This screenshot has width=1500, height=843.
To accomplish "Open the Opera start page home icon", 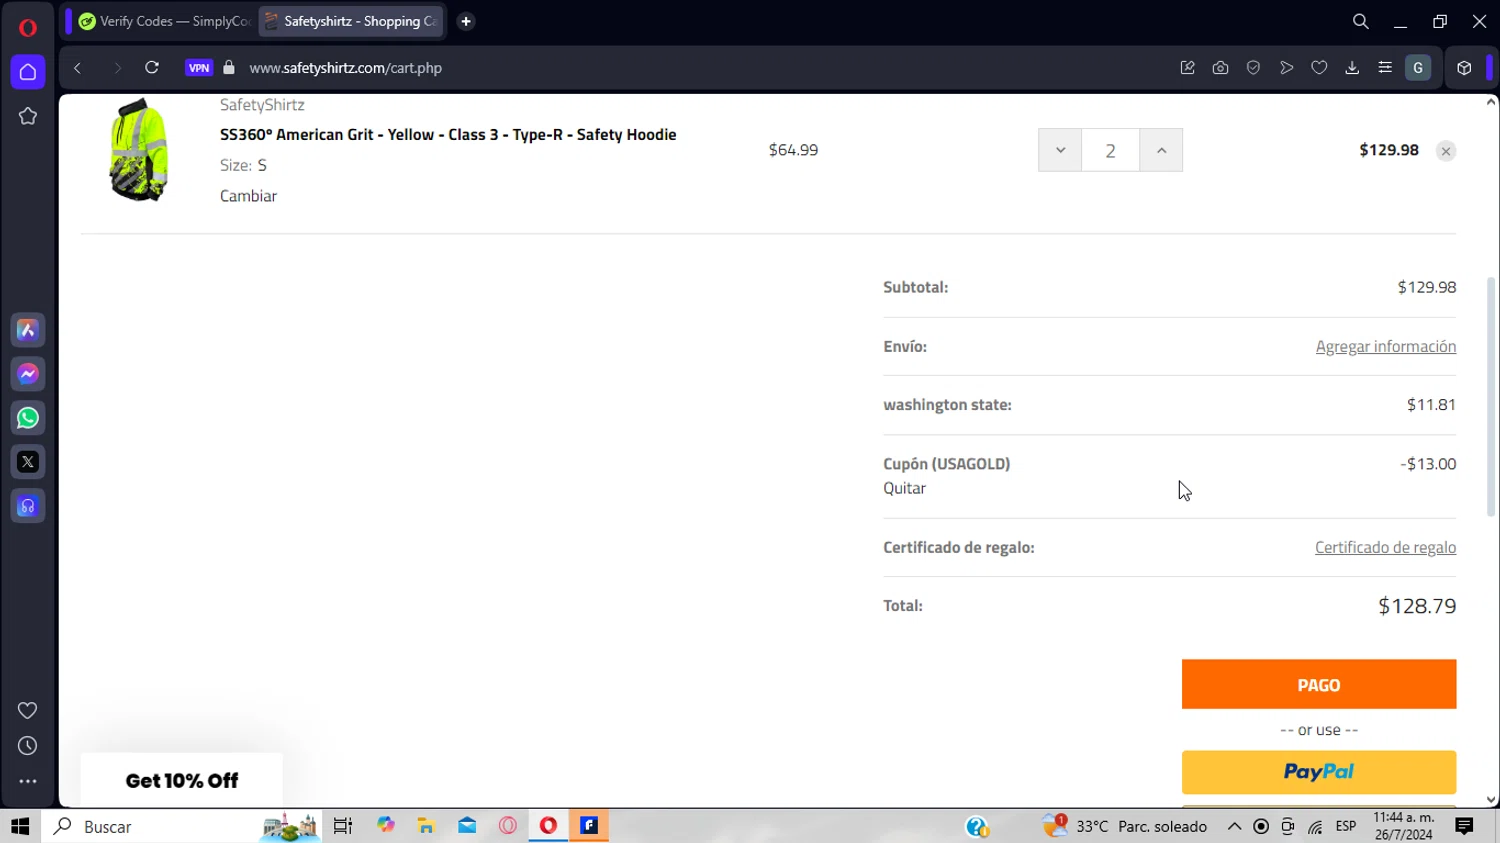I will [28, 72].
